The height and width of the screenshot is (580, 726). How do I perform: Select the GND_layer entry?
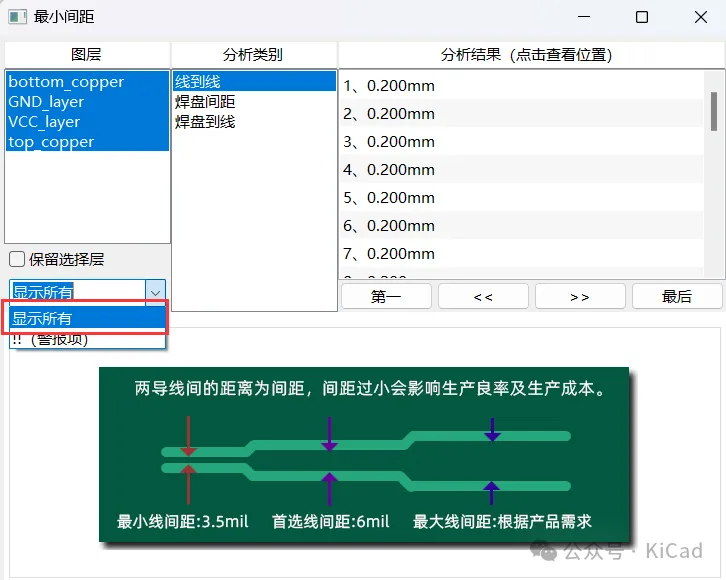coord(87,101)
